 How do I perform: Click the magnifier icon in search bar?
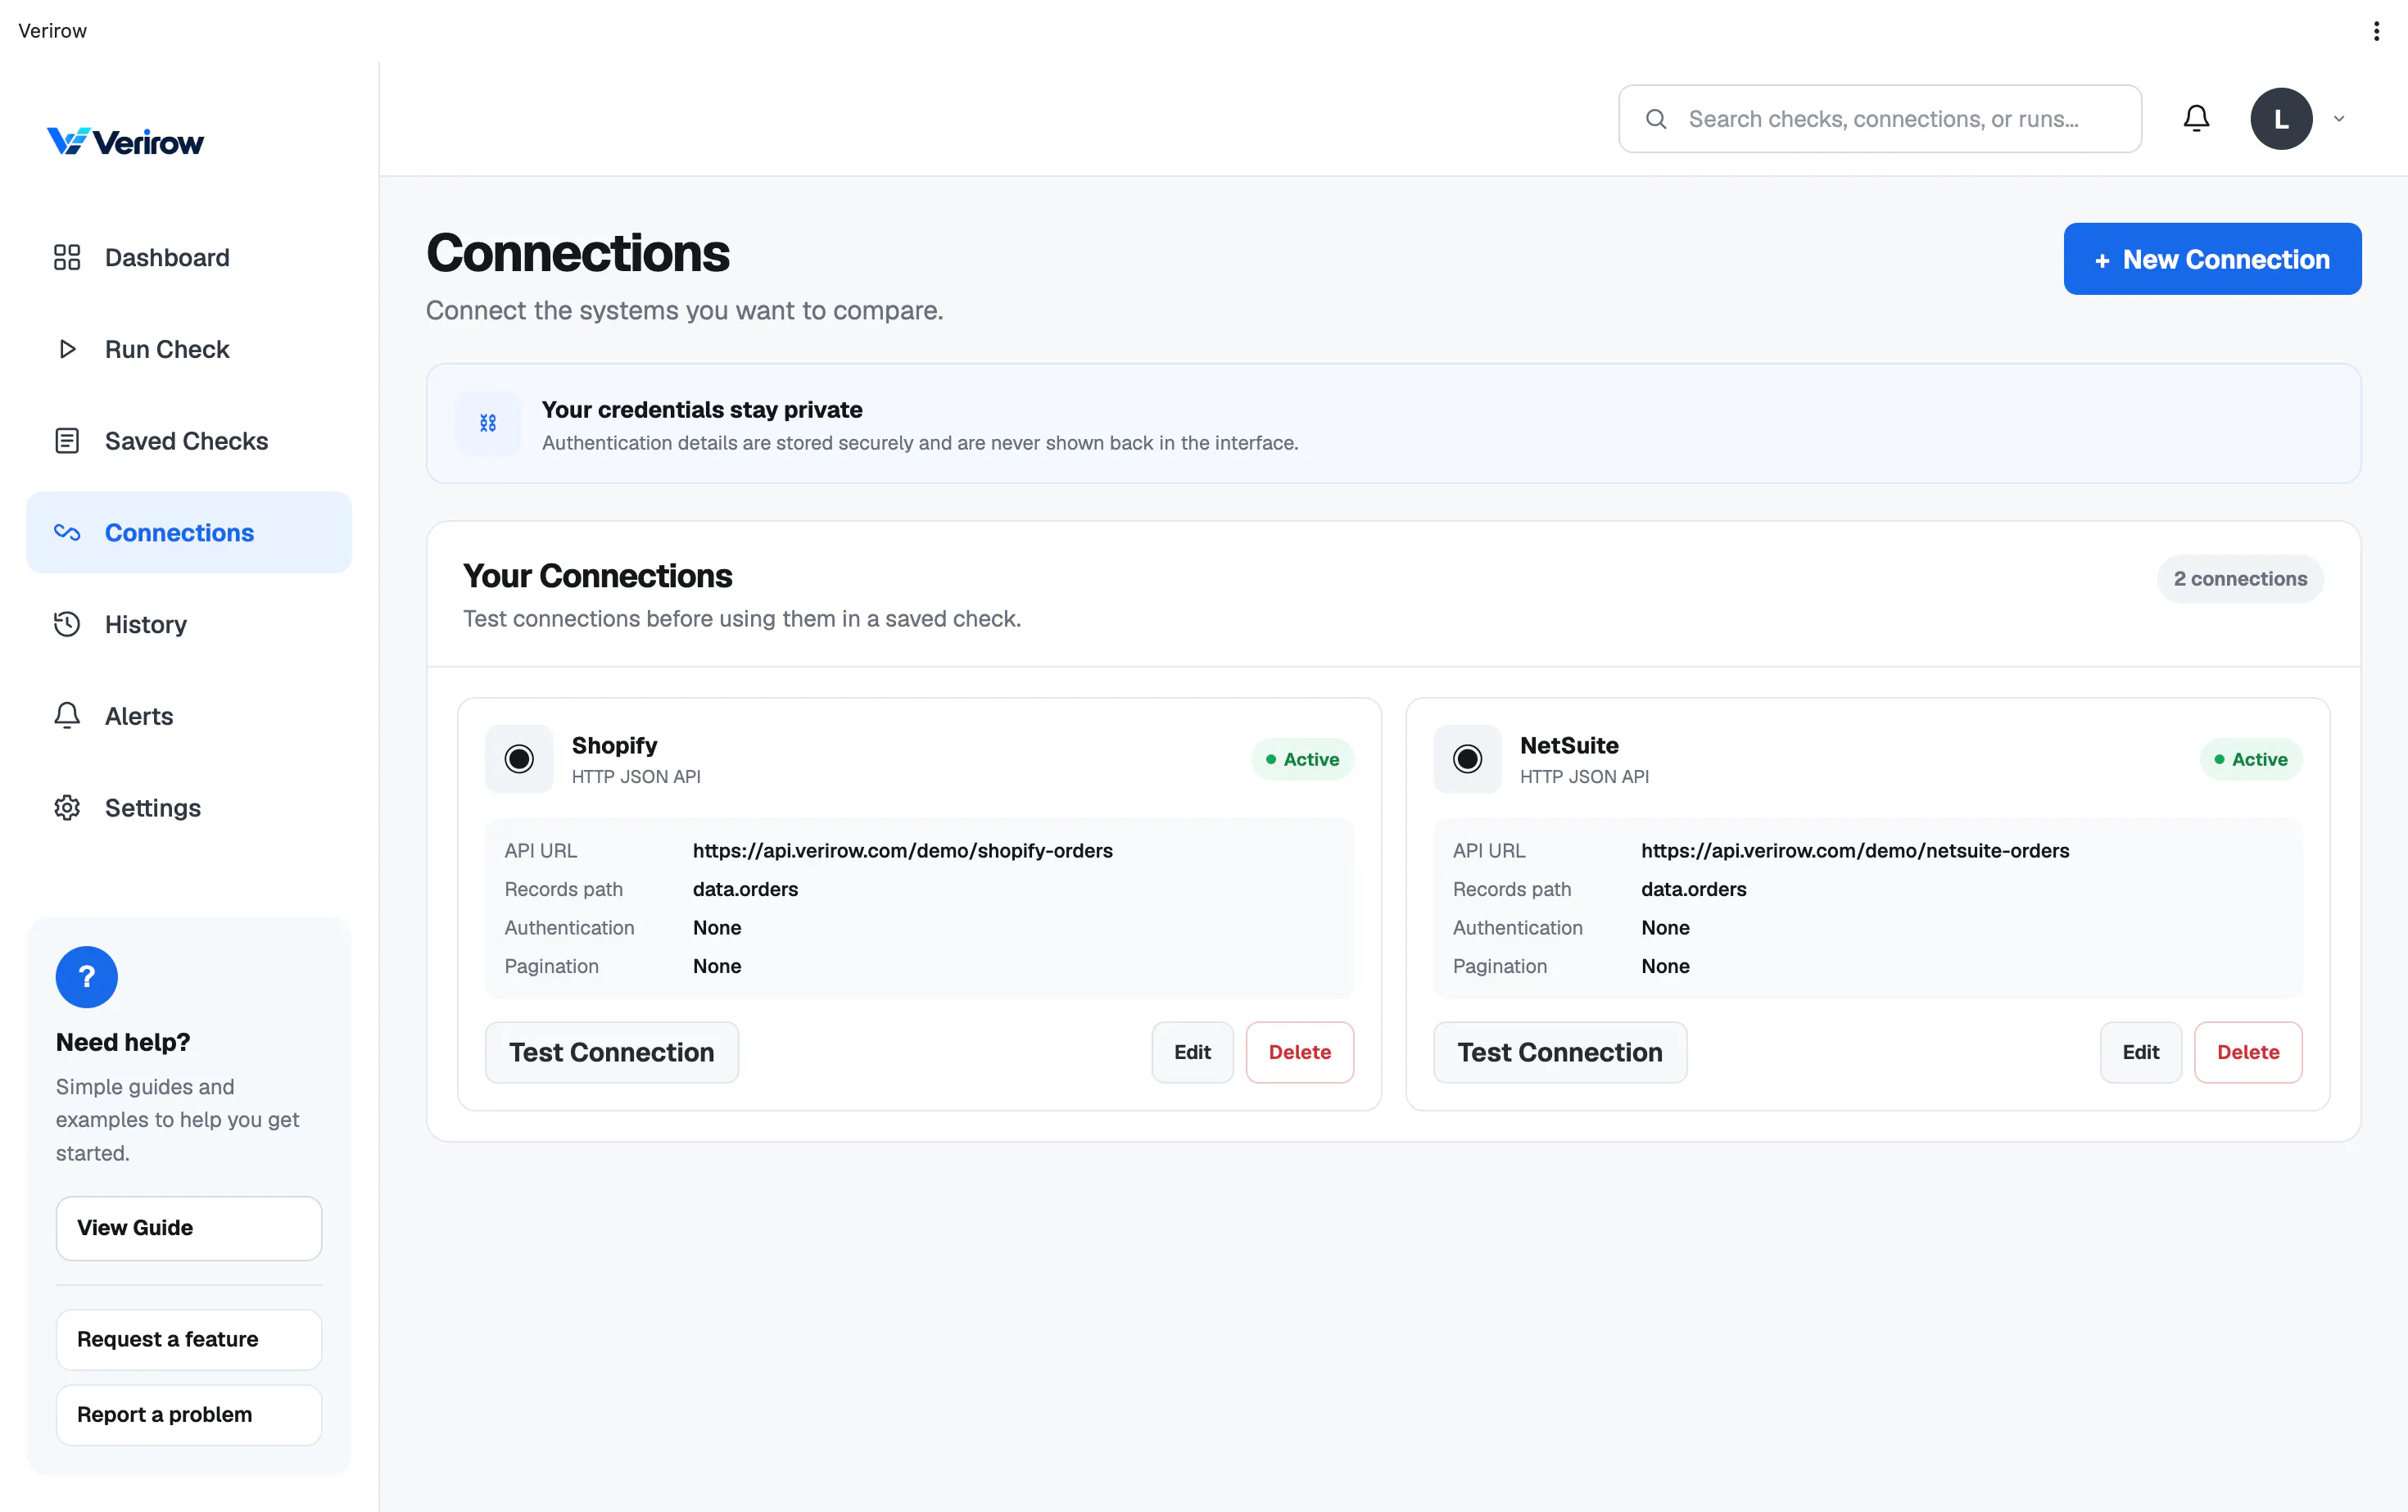coord(1656,119)
